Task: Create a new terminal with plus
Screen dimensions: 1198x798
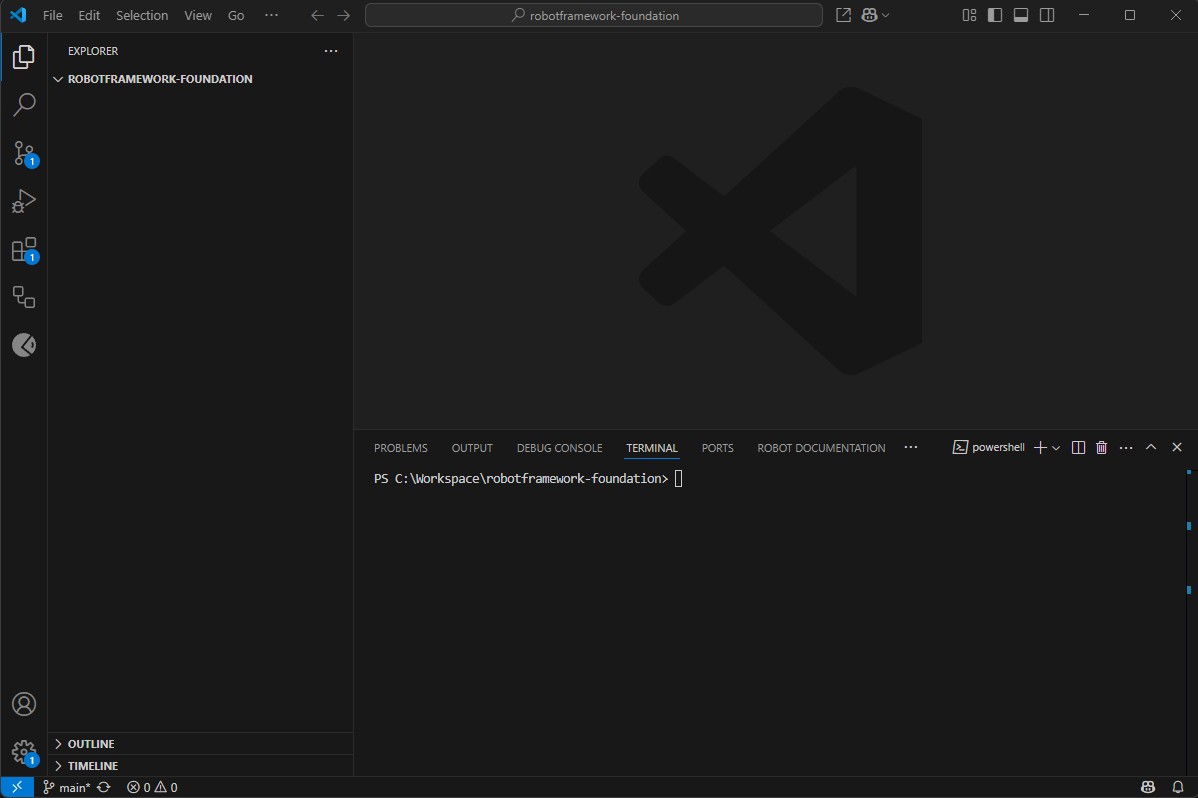Action: tap(1040, 448)
